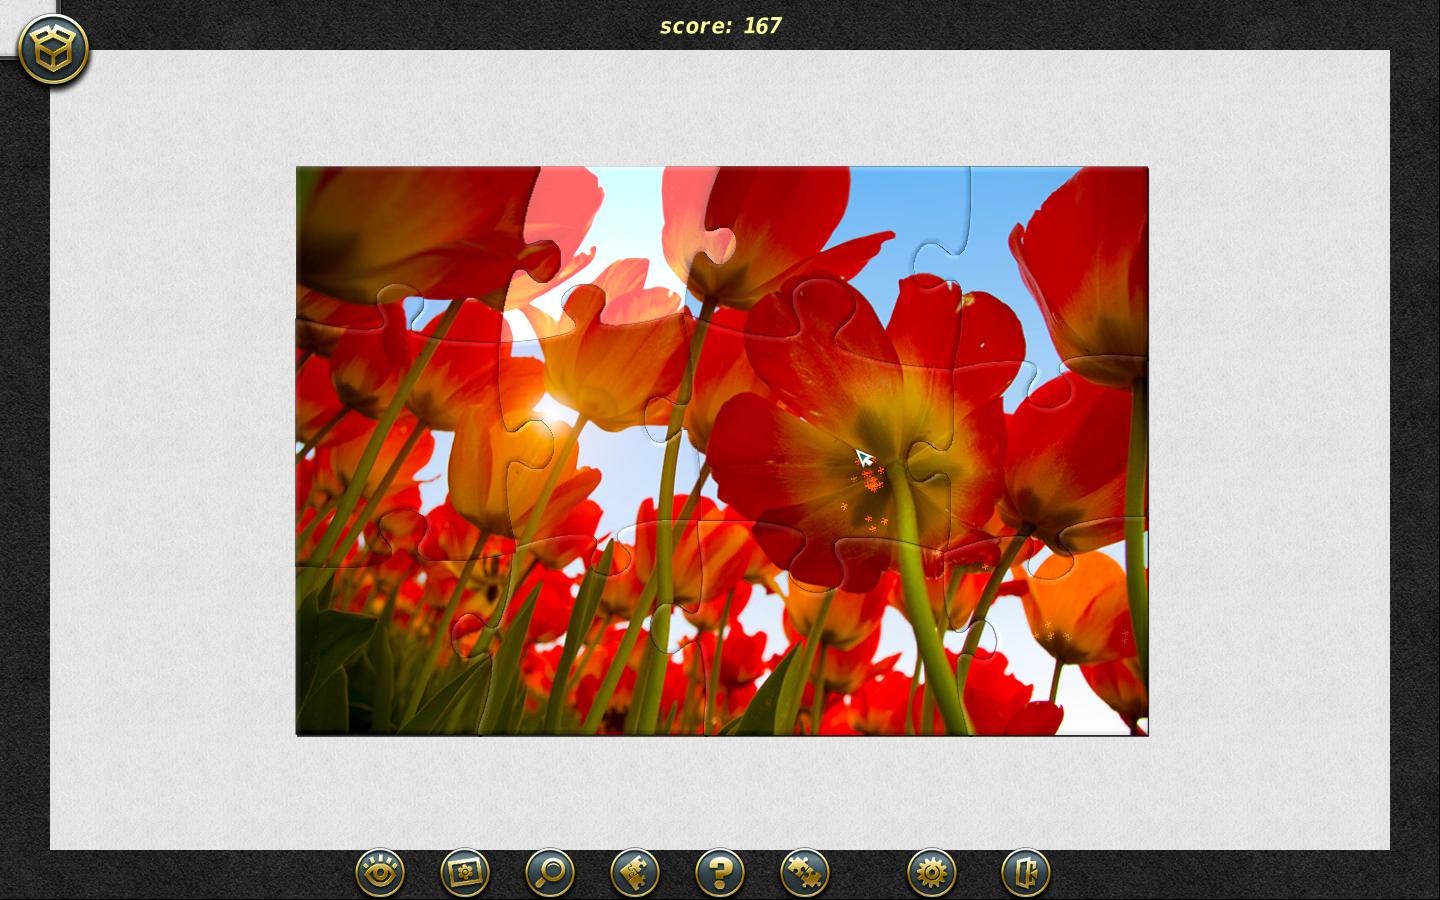Exit the puzzle via the door icon

pyautogui.click(x=1026, y=873)
